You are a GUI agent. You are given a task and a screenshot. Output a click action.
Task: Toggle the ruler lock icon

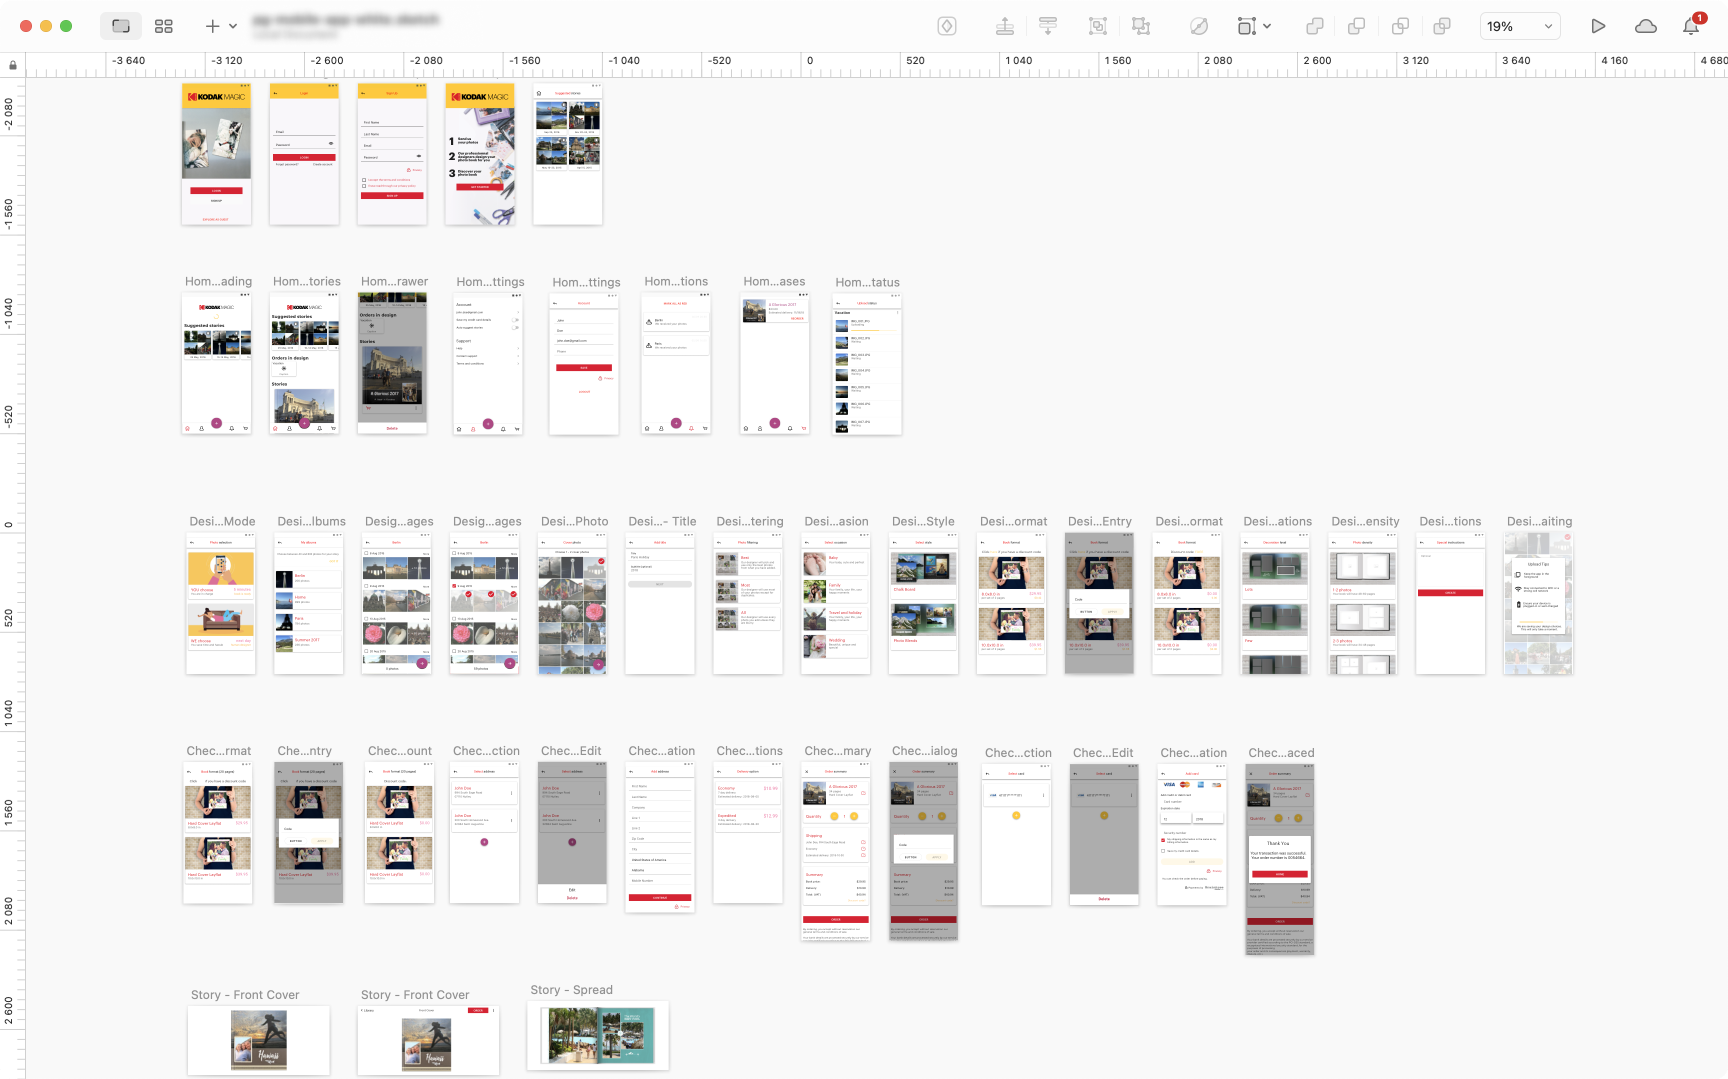pyautogui.click(x=13, y=65)
